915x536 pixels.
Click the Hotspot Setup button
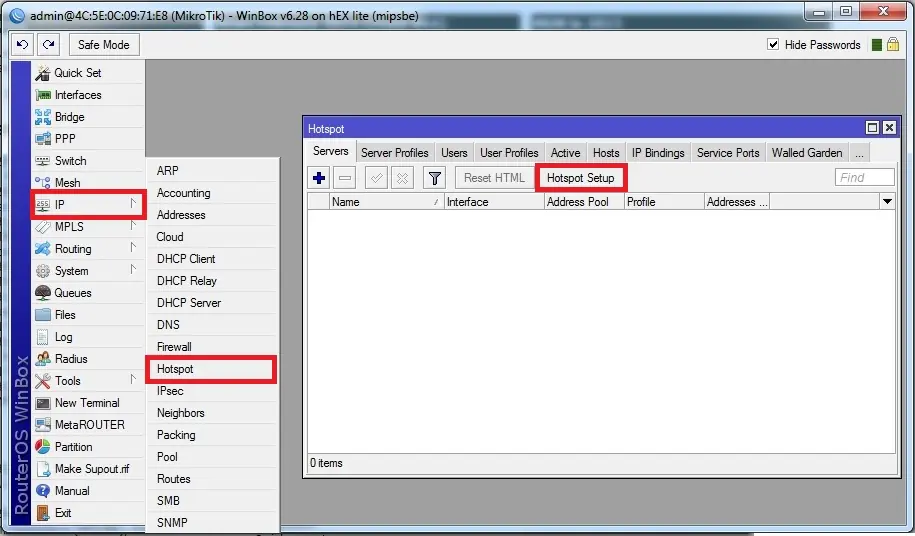(x=581, y=178)
